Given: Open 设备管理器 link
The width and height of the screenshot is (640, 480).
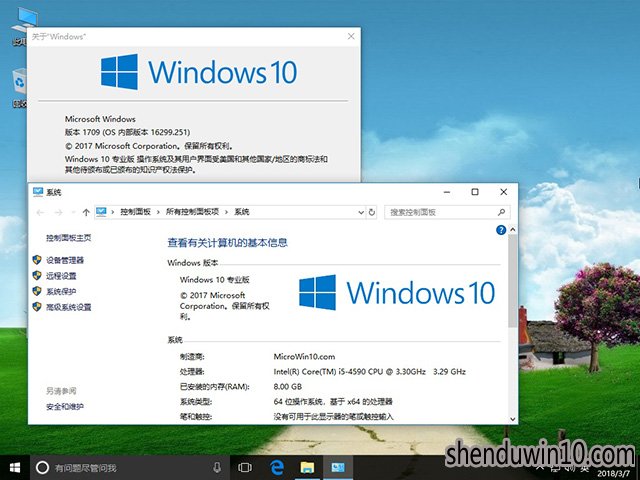Looking at the screenshot, I should pyautogui.click(x=65, y=260).
